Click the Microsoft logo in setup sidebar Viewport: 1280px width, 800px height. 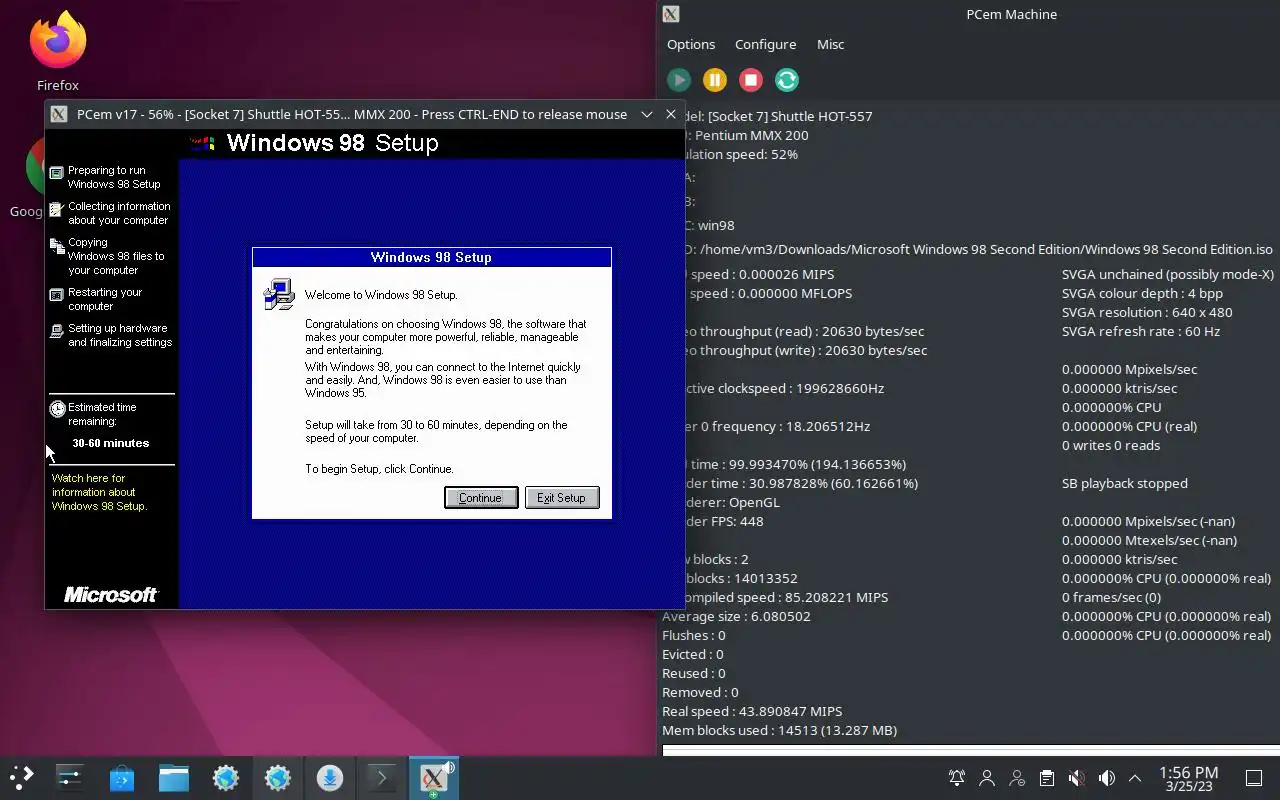coord(111,595)
